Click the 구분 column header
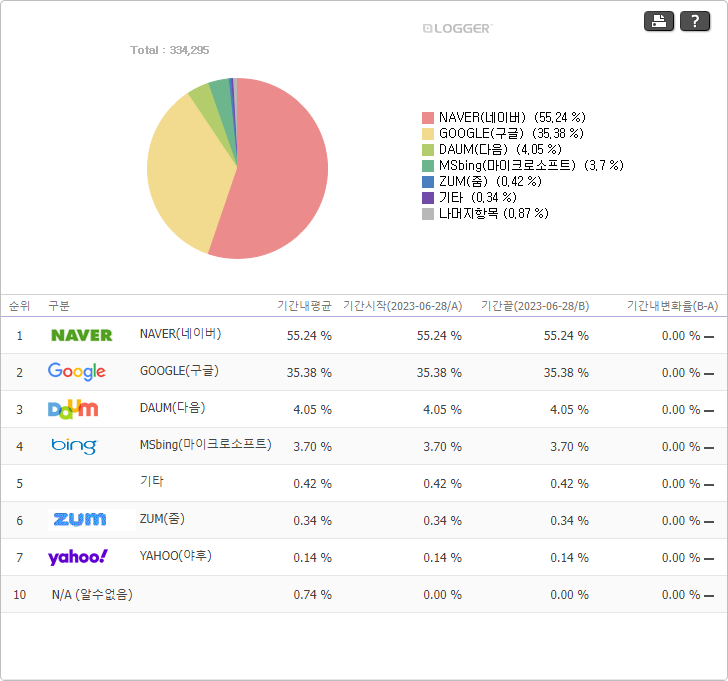Viewport: 728px width, 681px height. pos(59,306)
